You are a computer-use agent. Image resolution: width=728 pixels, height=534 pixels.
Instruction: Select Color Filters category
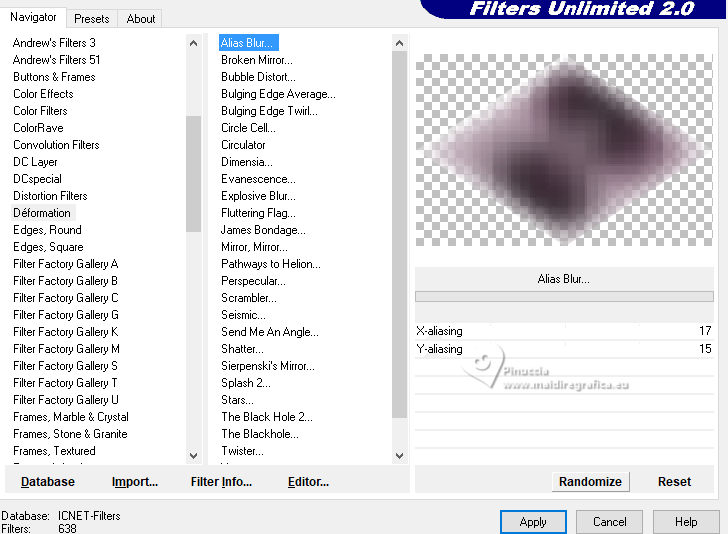tap(40, 111)
